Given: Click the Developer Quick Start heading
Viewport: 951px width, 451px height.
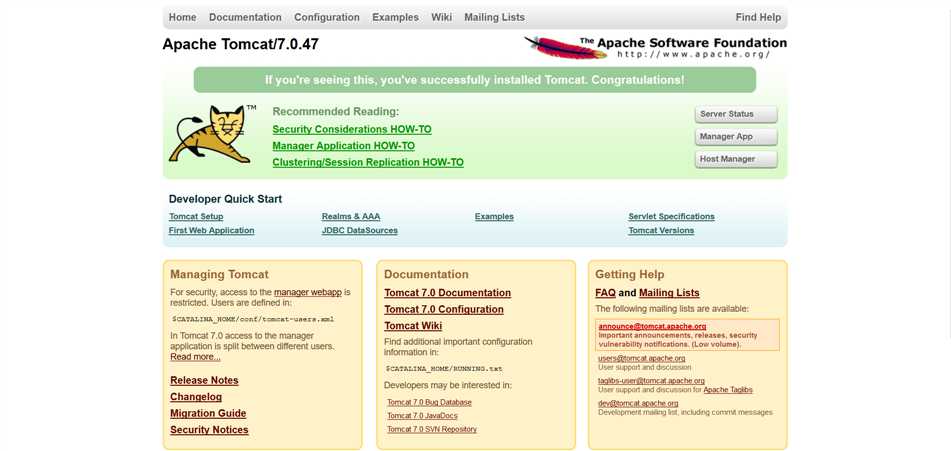Looking at the screenshot, I should tap(225, 199).
